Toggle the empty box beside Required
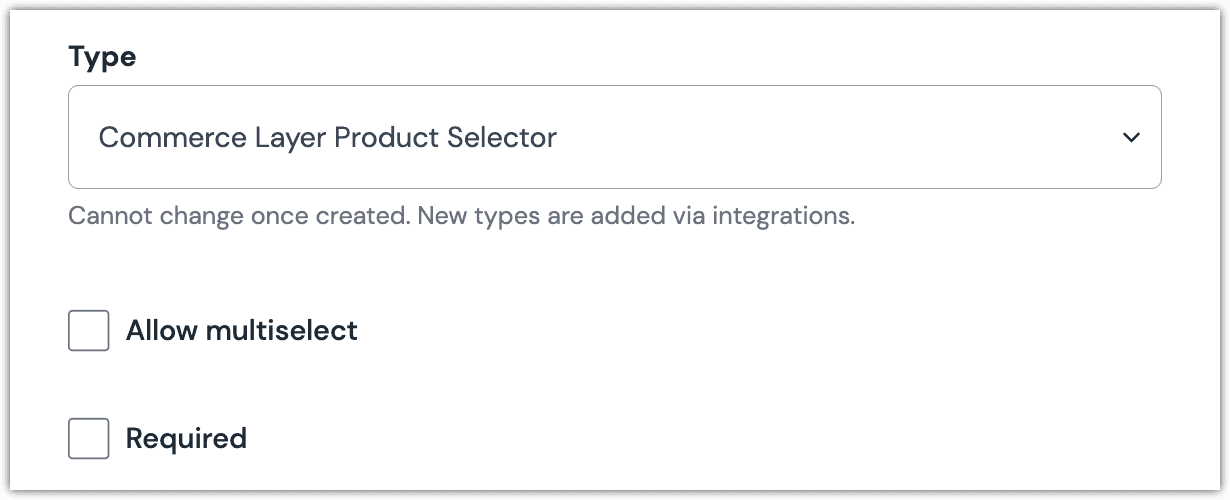The image size is (1230, 500). tap(89, 439)
